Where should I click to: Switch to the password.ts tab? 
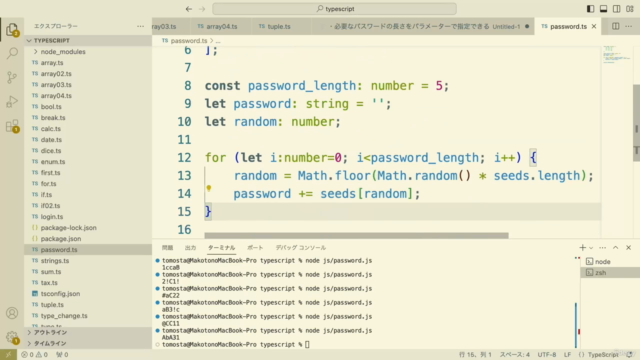[x=568, y=27]
